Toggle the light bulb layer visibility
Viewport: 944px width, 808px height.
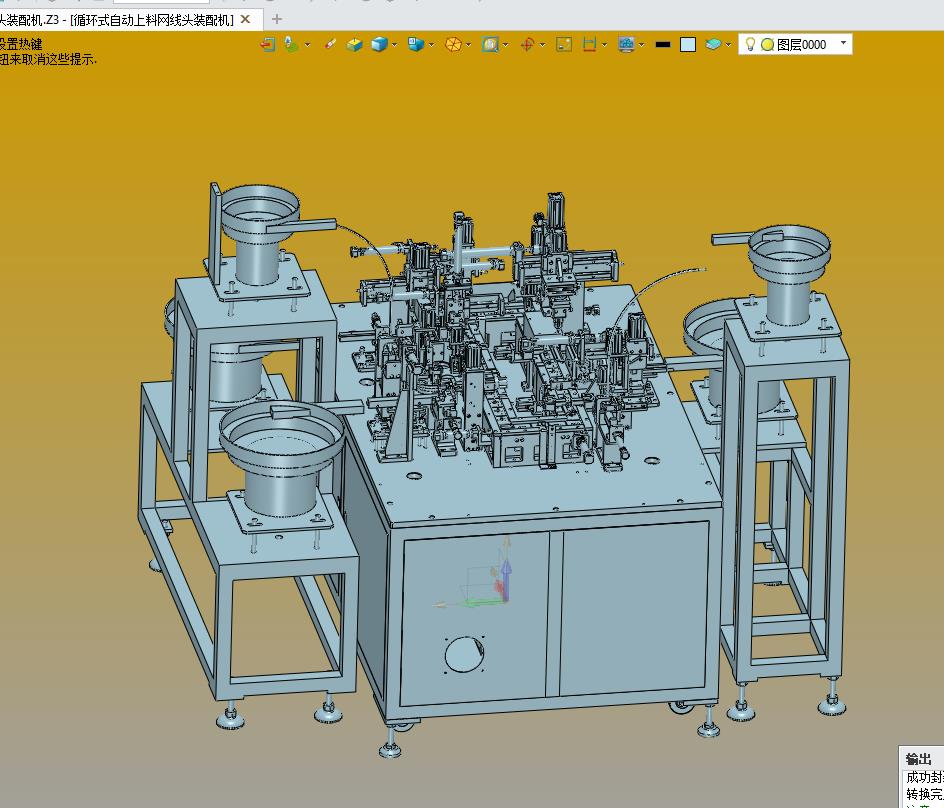(x=750, y=44)
